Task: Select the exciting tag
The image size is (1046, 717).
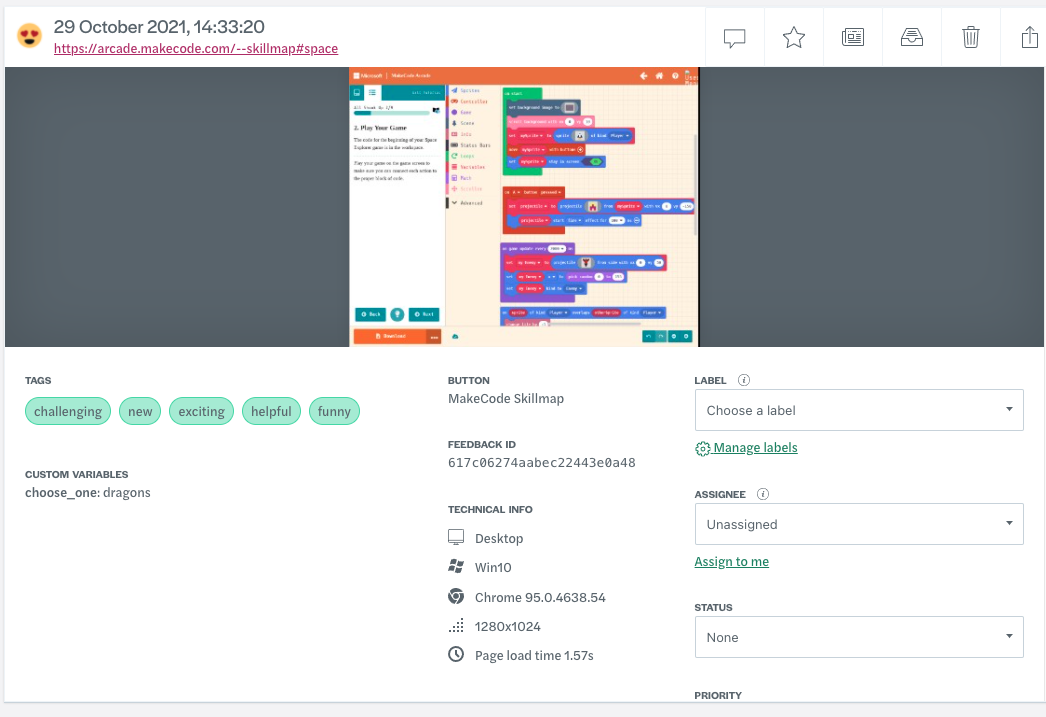Action: pyautogui.click(x=201, y=412)
